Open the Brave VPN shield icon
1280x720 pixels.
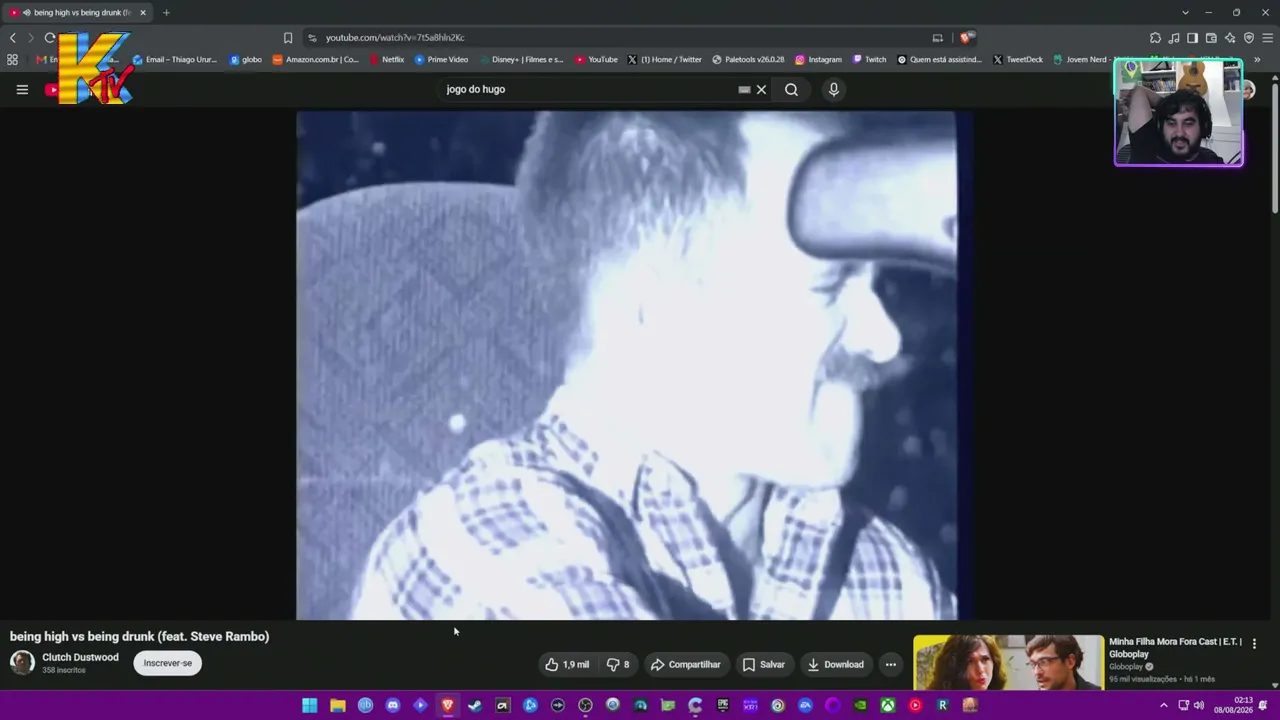pyautogui.click(x=1249, y=38)
